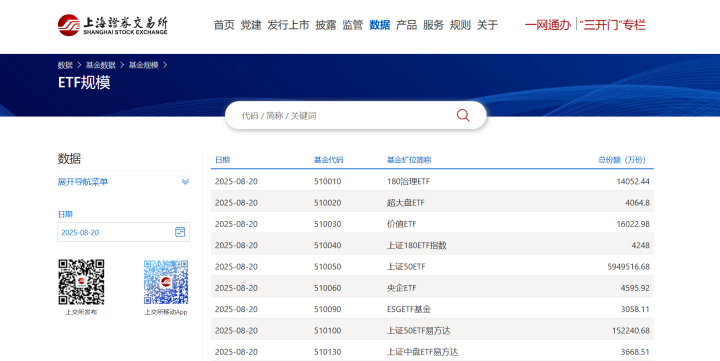The width and height of the screenshot is (720, 361).
Task: Select the 上证50ETF table row
Action: (x=432, y=267)
